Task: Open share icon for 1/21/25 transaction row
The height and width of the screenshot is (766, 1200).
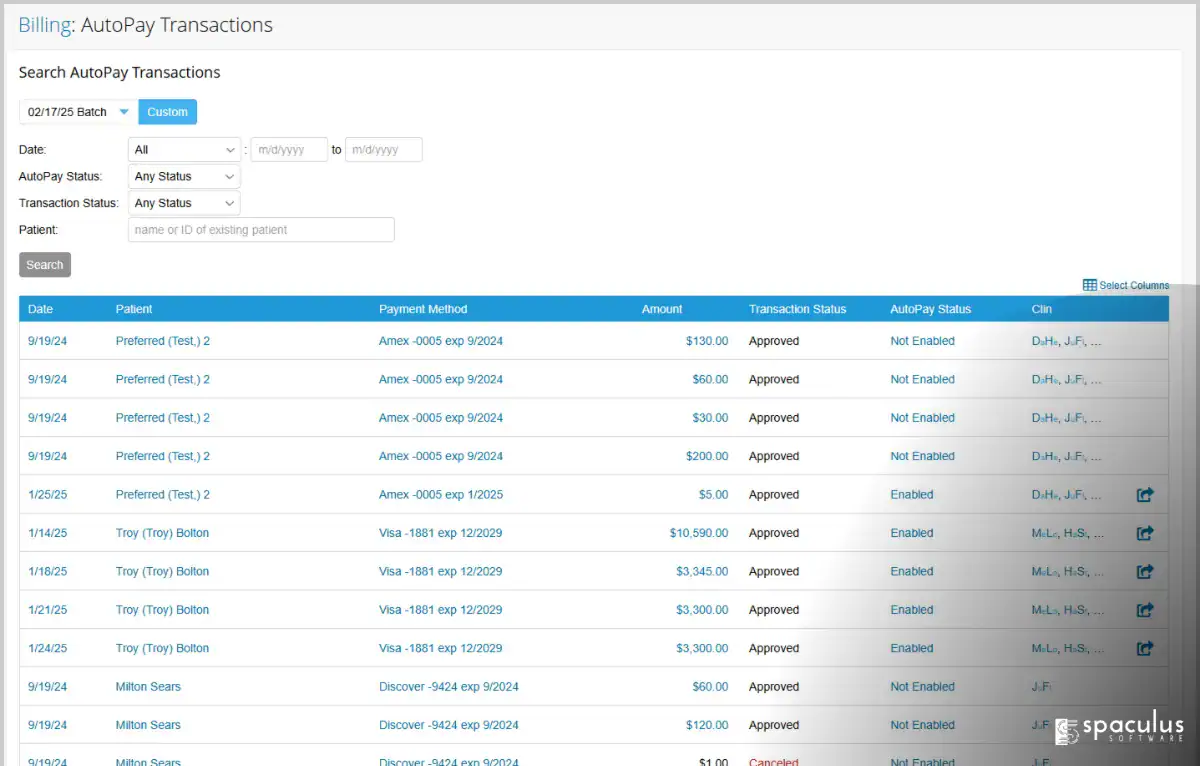Action: click(1145, 610)
